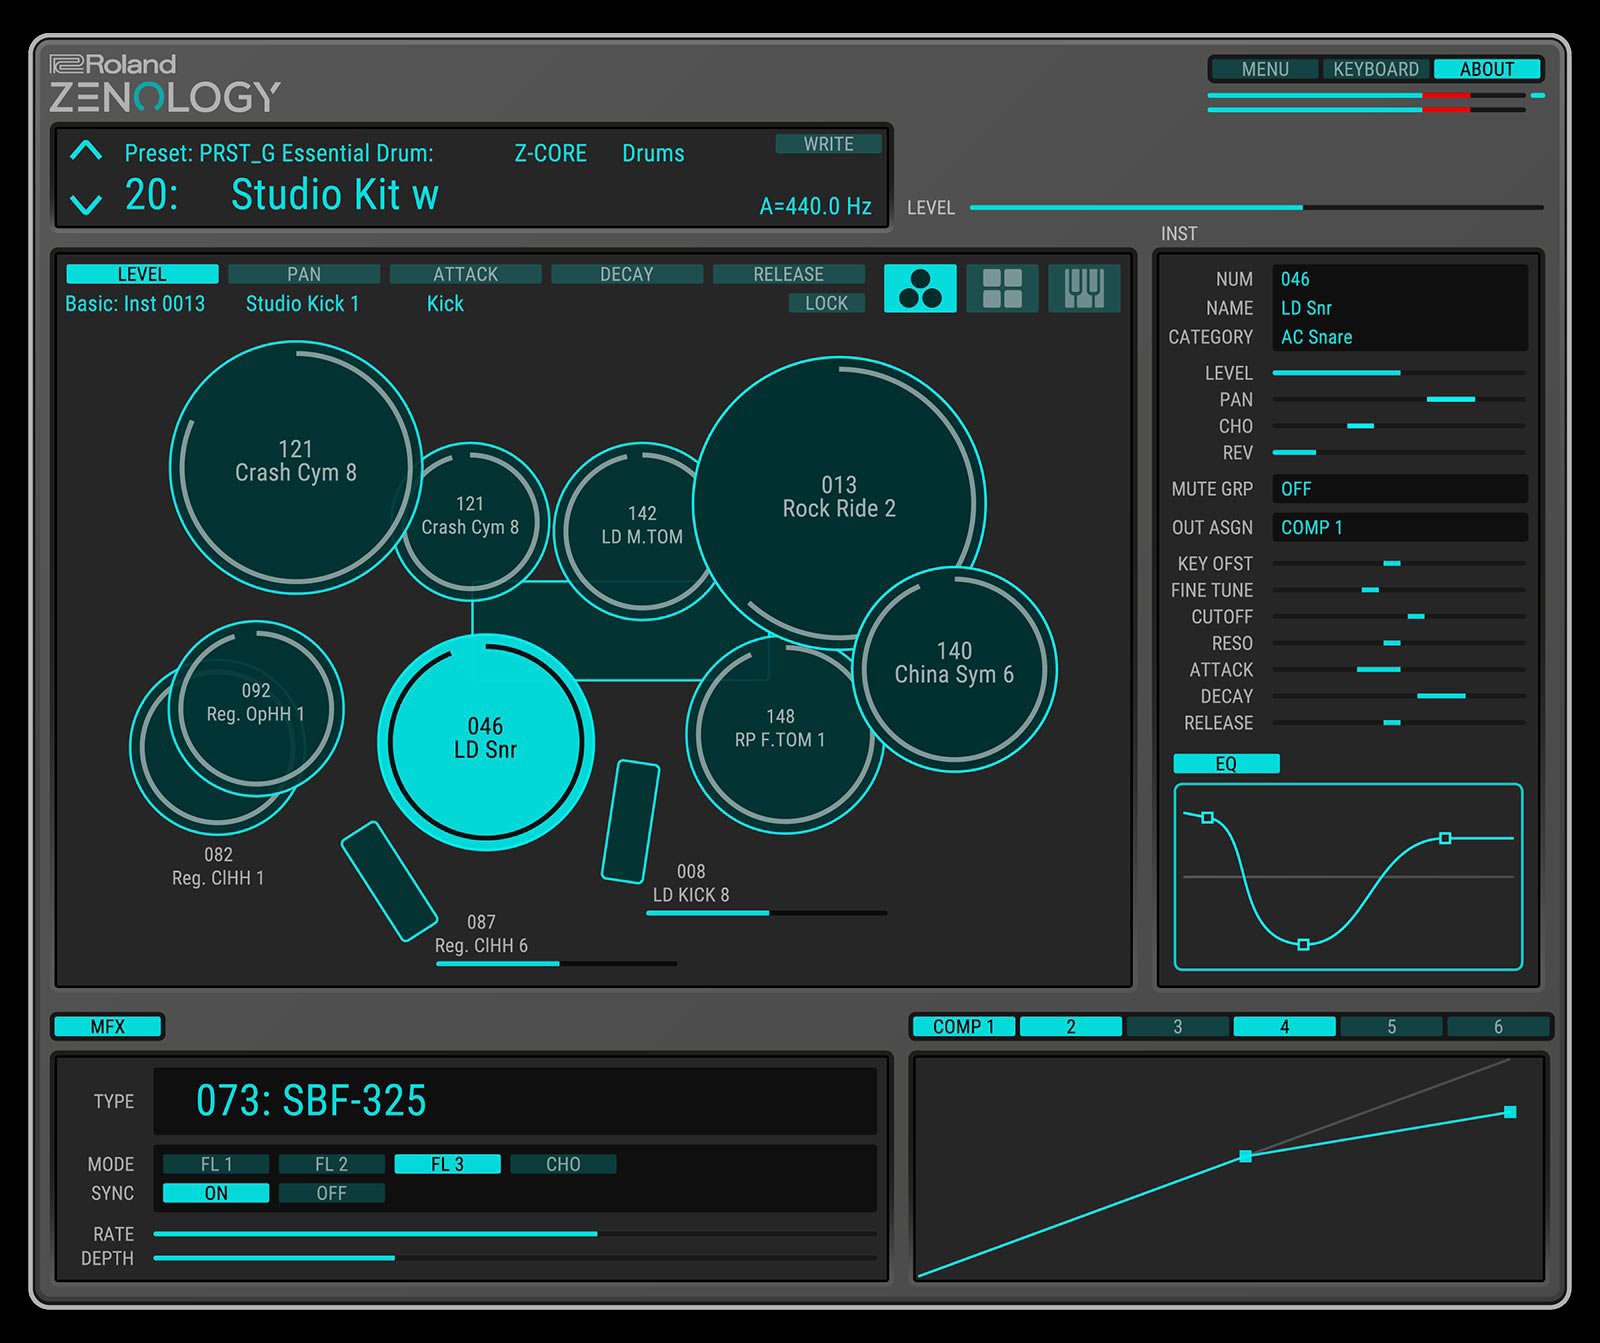Click the LD M.TOM drum pad
Viewport: 1600px width, 1343px height.
coord(641,526)
